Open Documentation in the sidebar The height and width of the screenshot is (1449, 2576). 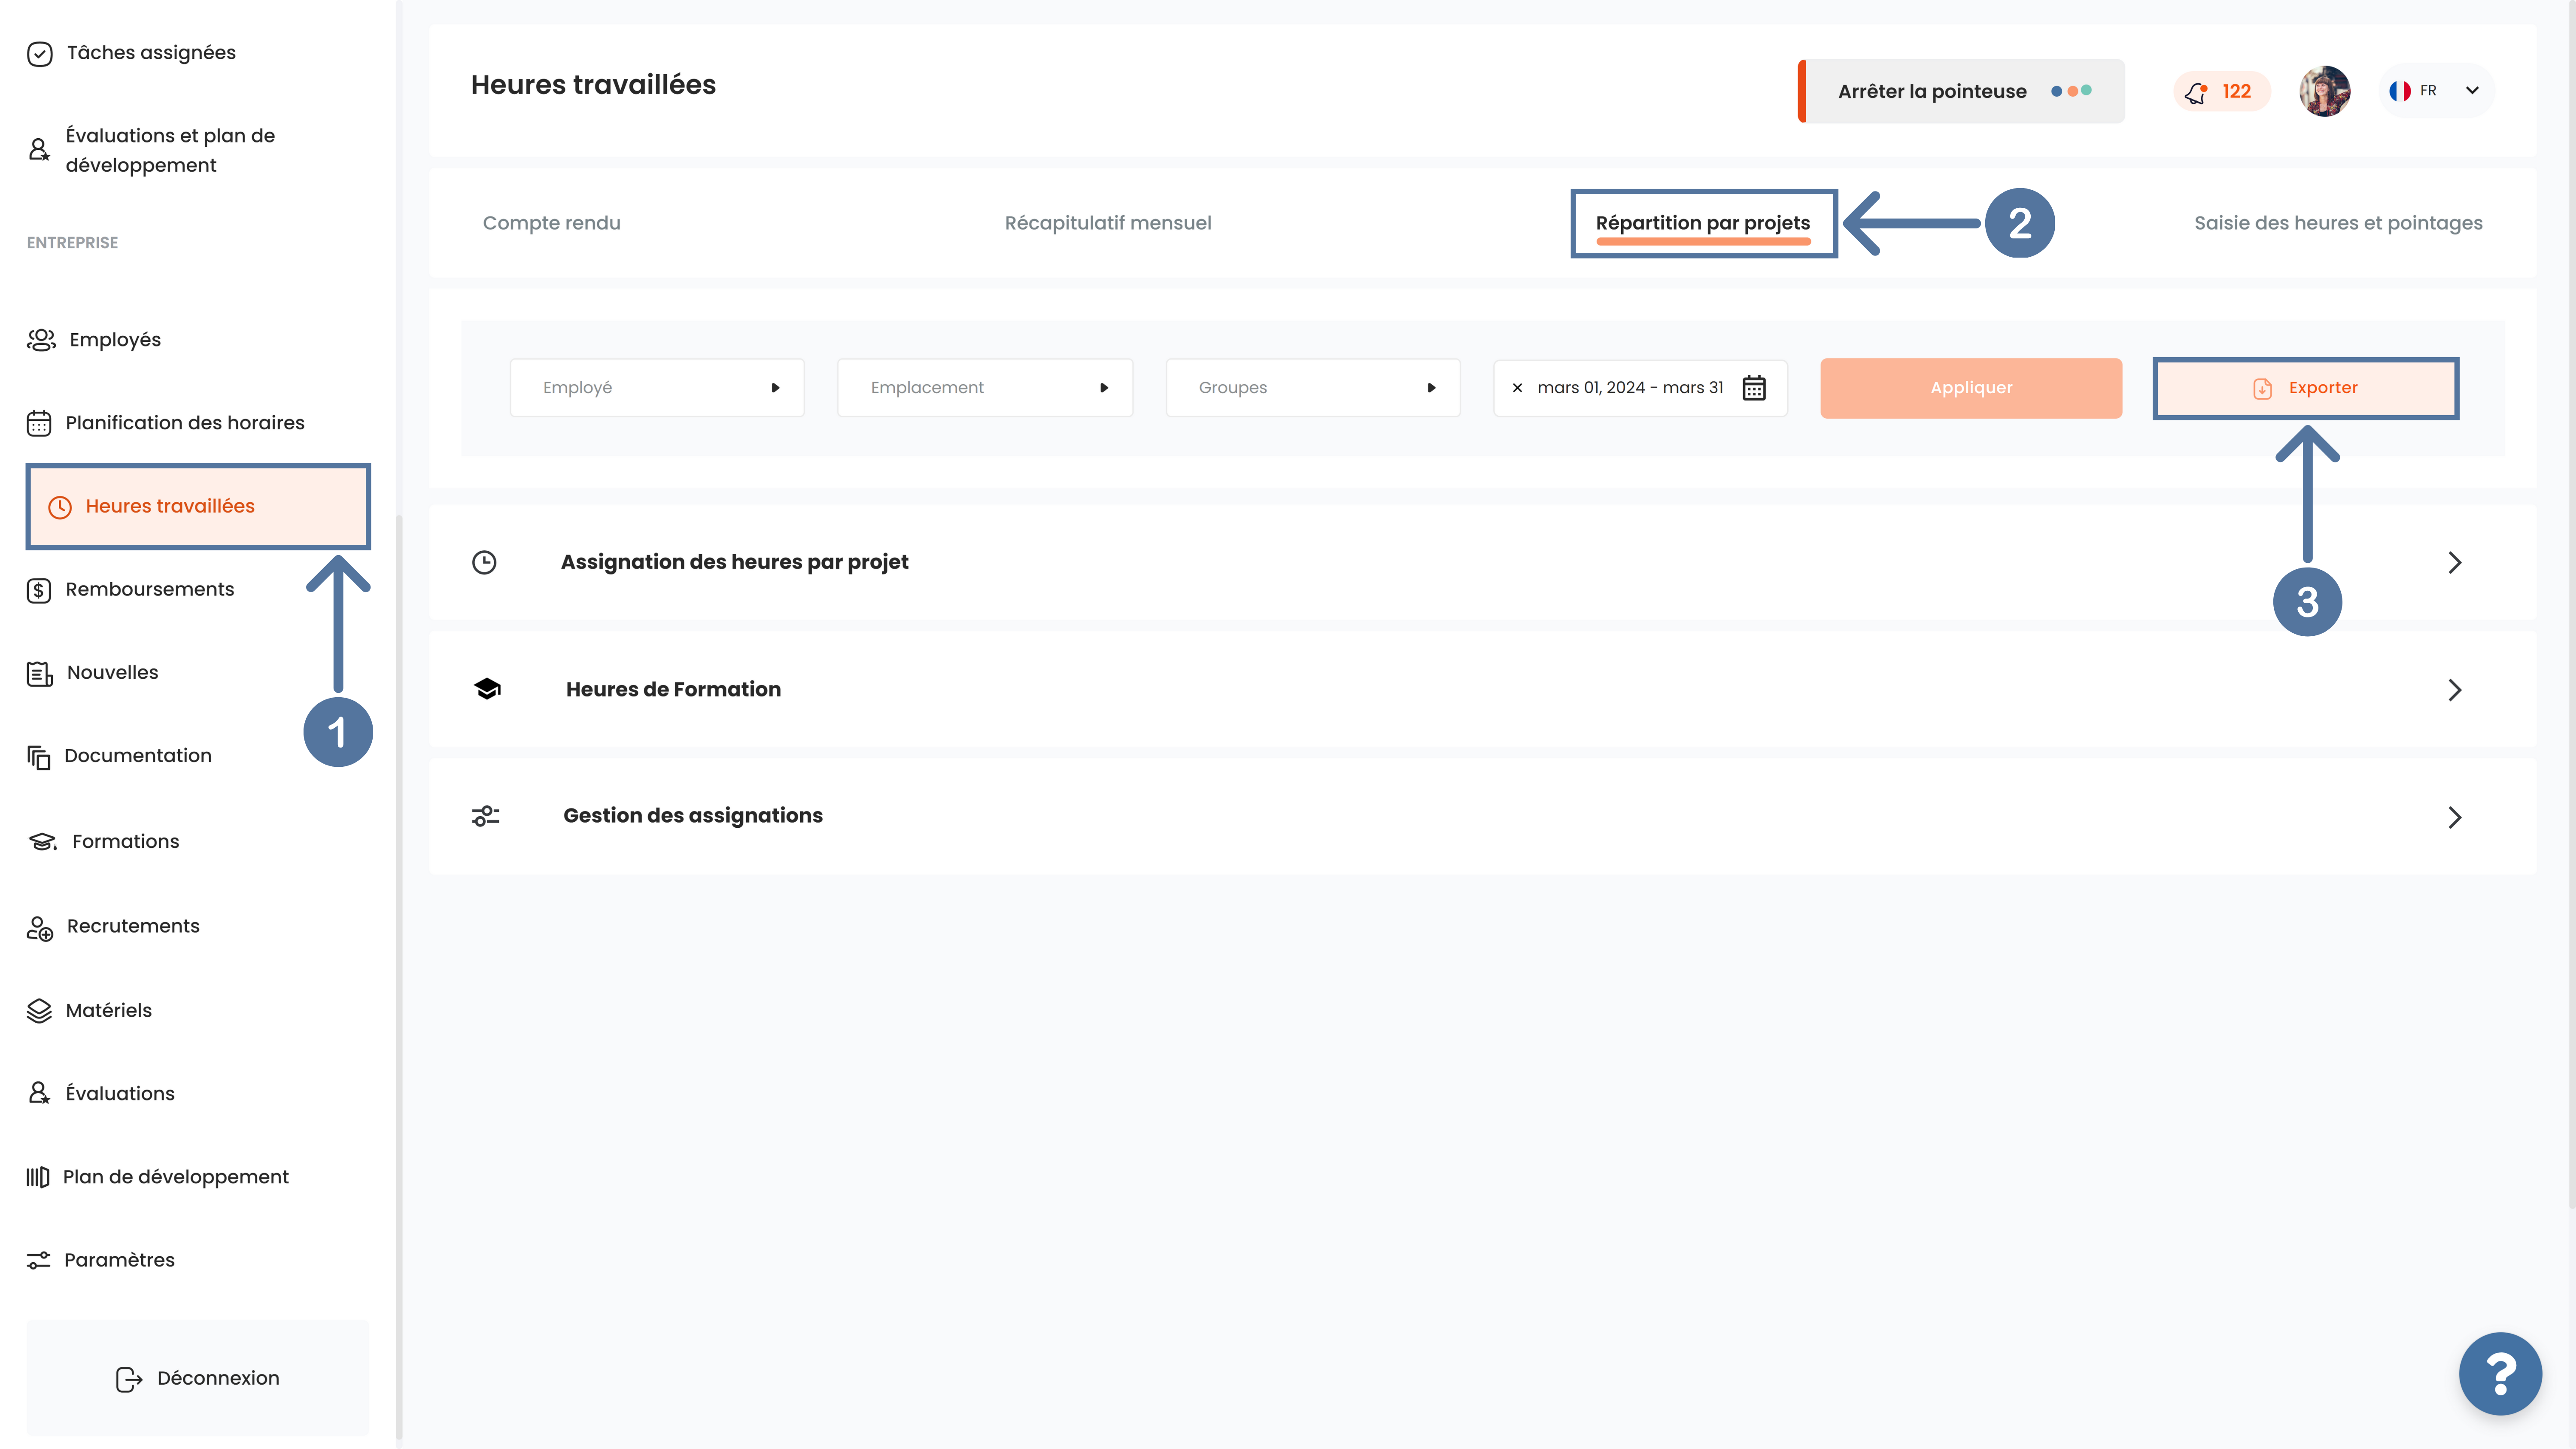coord(138,756)
